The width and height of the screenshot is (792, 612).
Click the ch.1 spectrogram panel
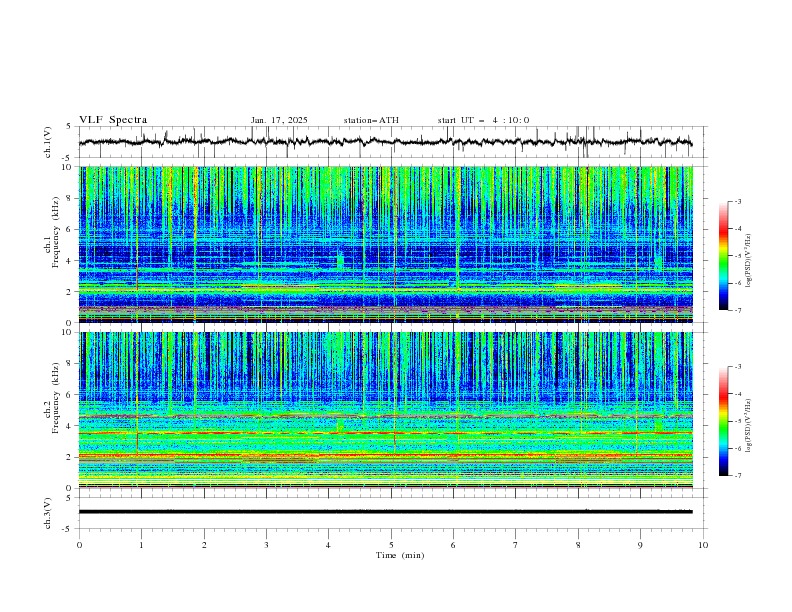(x=386, y=244)
